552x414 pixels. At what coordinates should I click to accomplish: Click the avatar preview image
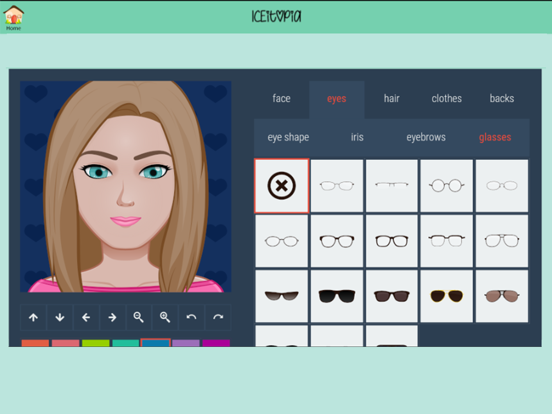pos(126,187)
